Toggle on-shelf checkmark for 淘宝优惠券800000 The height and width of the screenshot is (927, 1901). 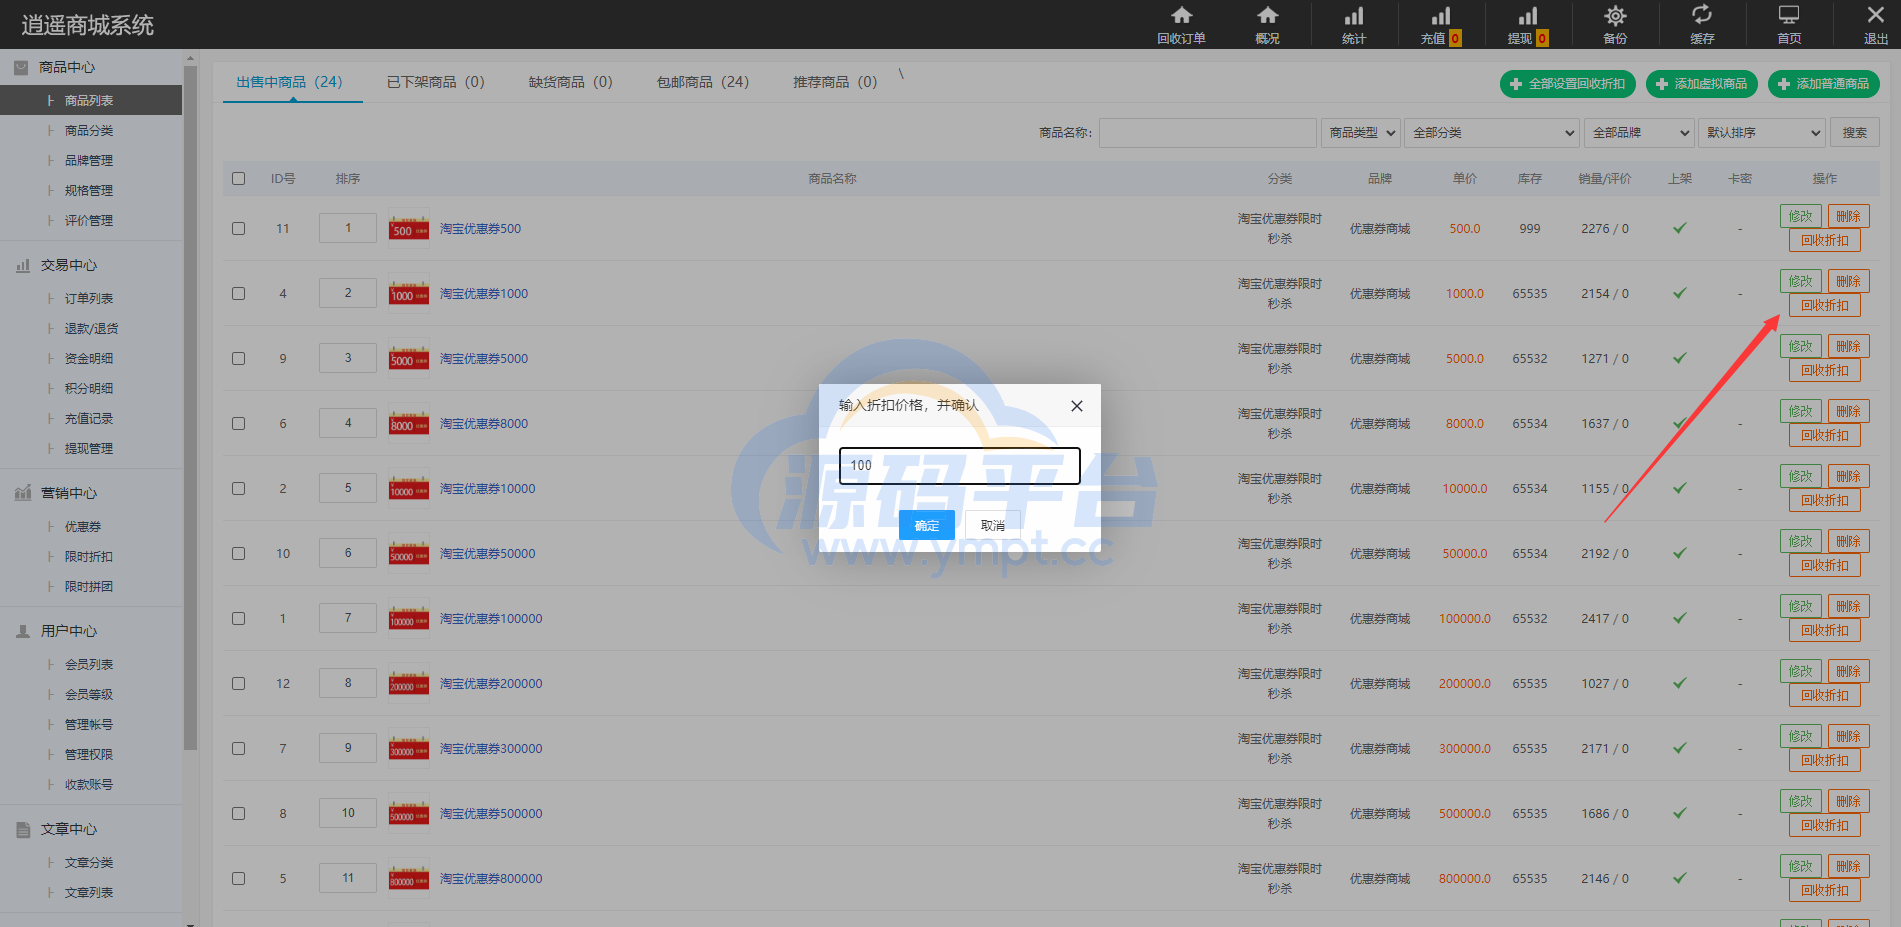point(1680,878)
